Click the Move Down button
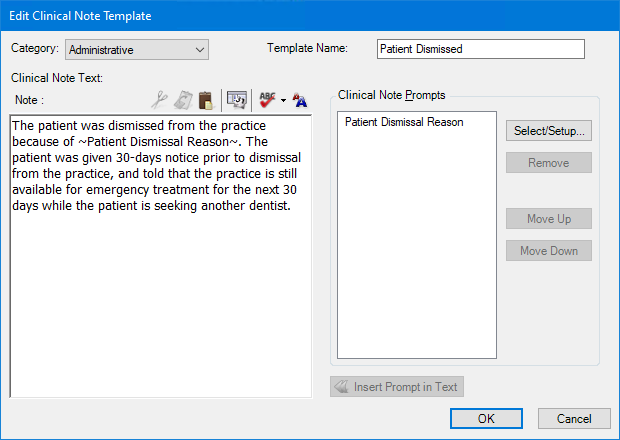620x440 pixels. [548, 251]
